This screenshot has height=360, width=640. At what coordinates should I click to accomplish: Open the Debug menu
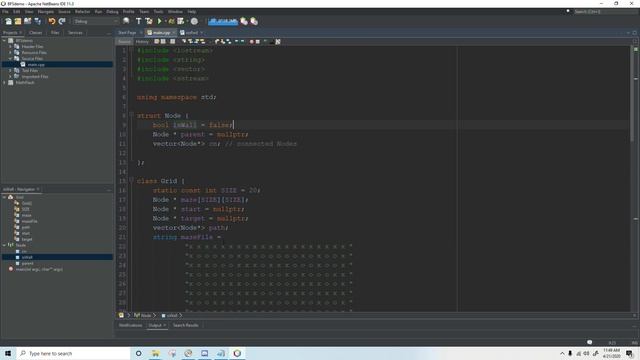tap(112, 11)
